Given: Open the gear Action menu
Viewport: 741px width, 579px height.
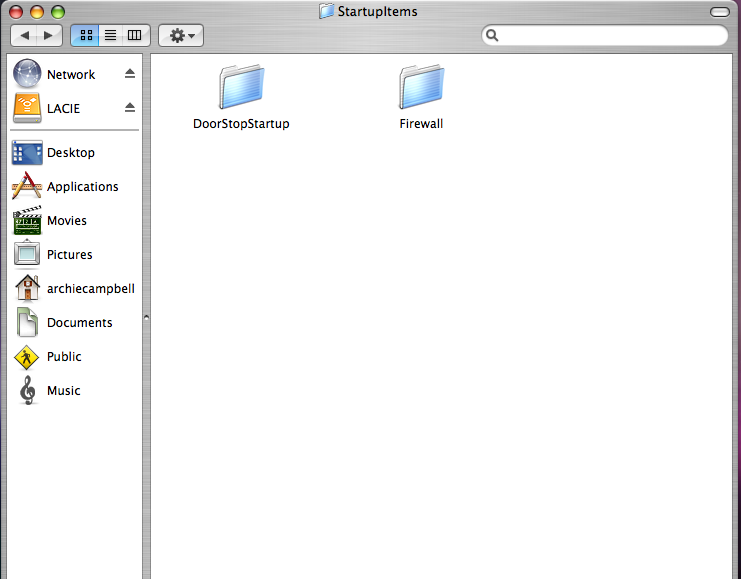Looking at the screenshot, I should [181, 35].
